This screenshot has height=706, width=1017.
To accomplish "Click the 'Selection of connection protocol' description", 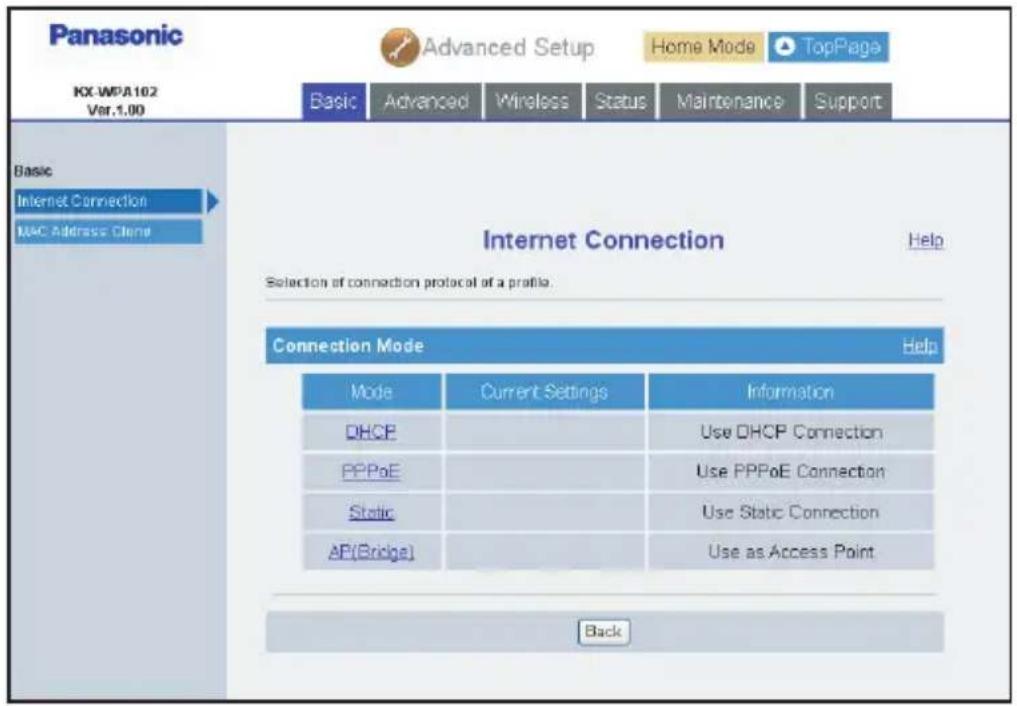I will pos(409,283).
